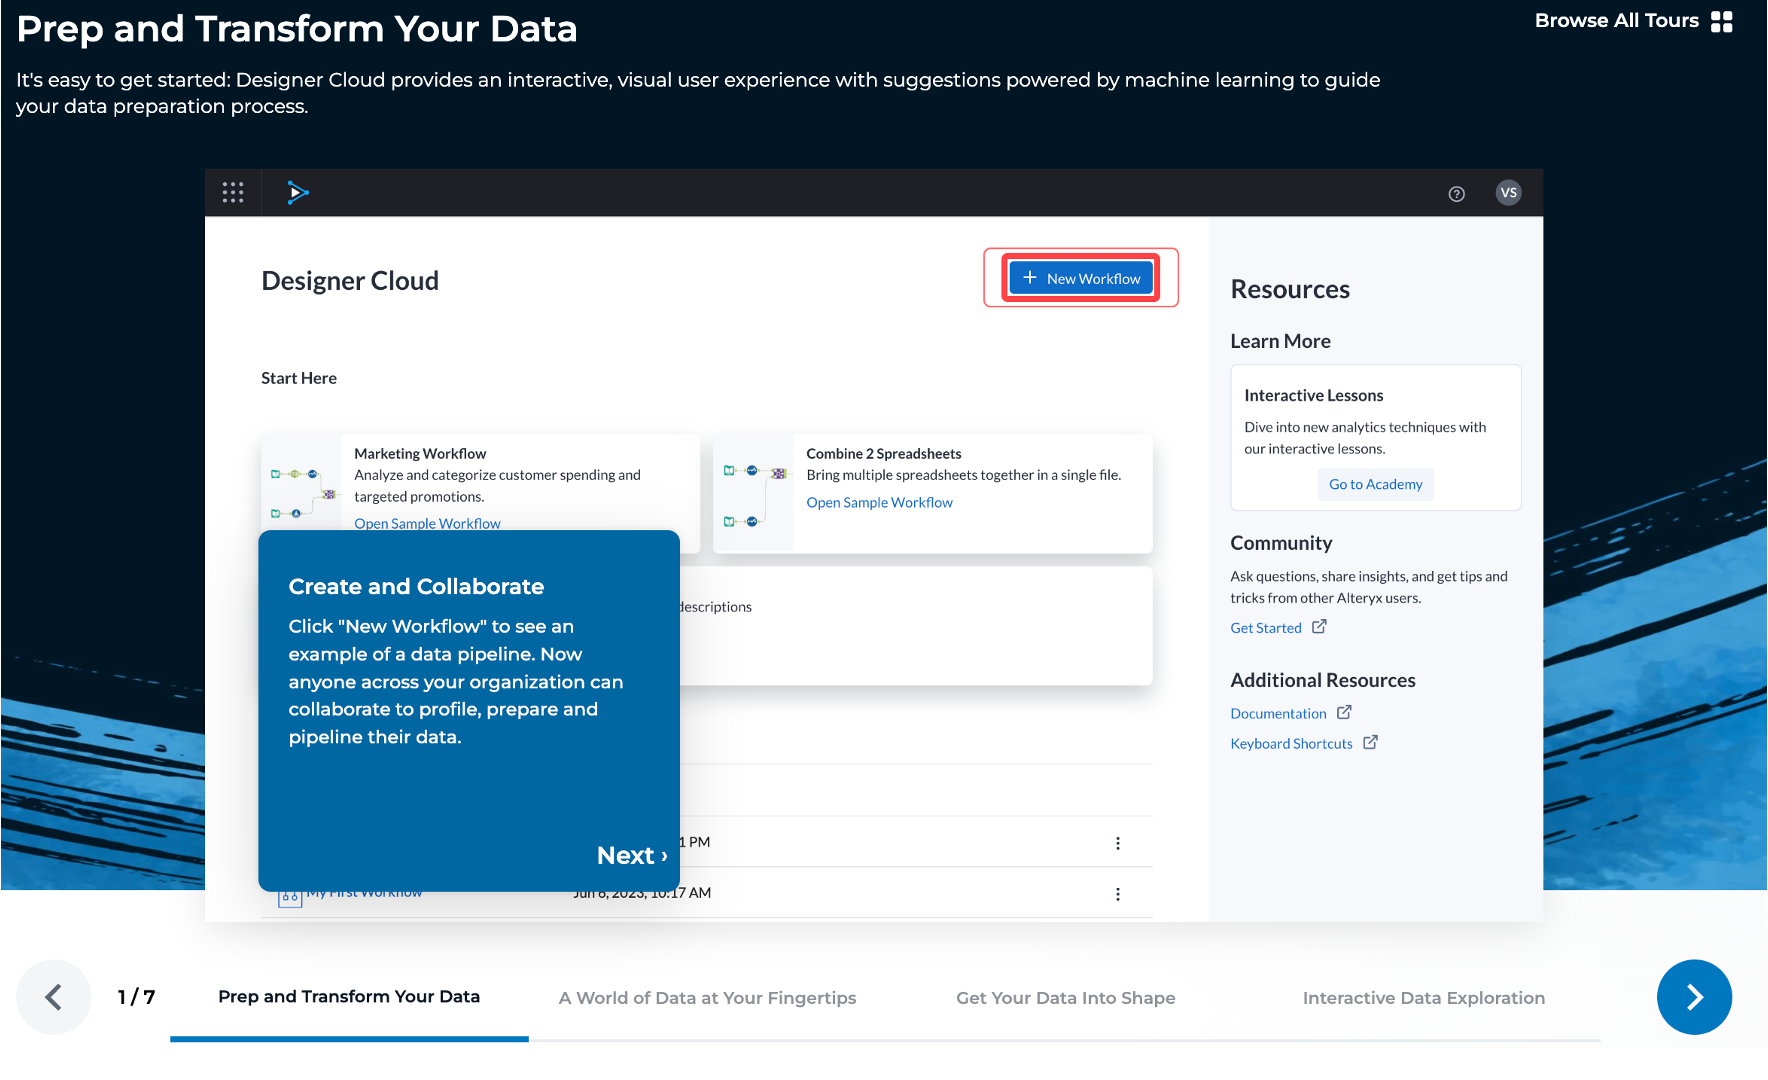Select the My First Workflow file icon
The height and width of the screenshot is (1080, 1768).
[x=289, y=895]
